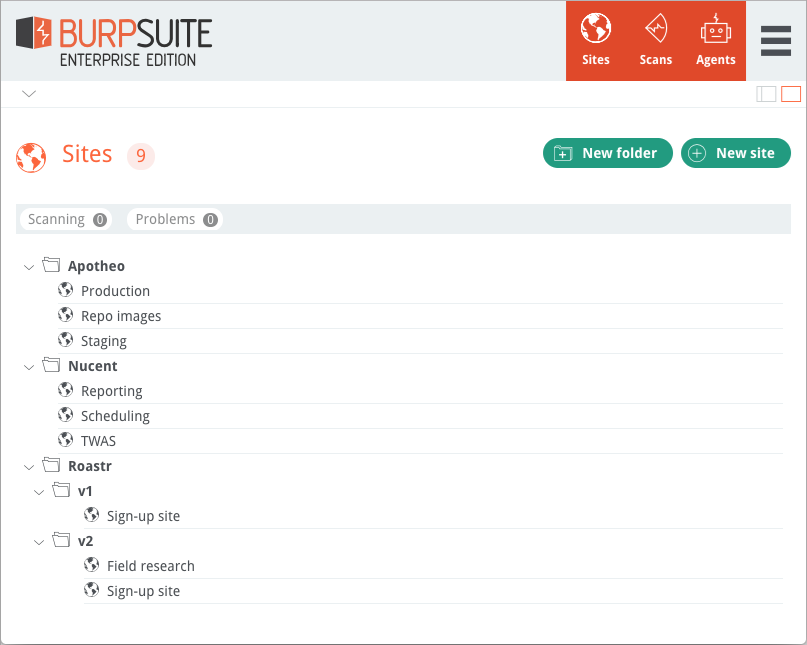Click the Sites page heading

click(x=87, y=154)
